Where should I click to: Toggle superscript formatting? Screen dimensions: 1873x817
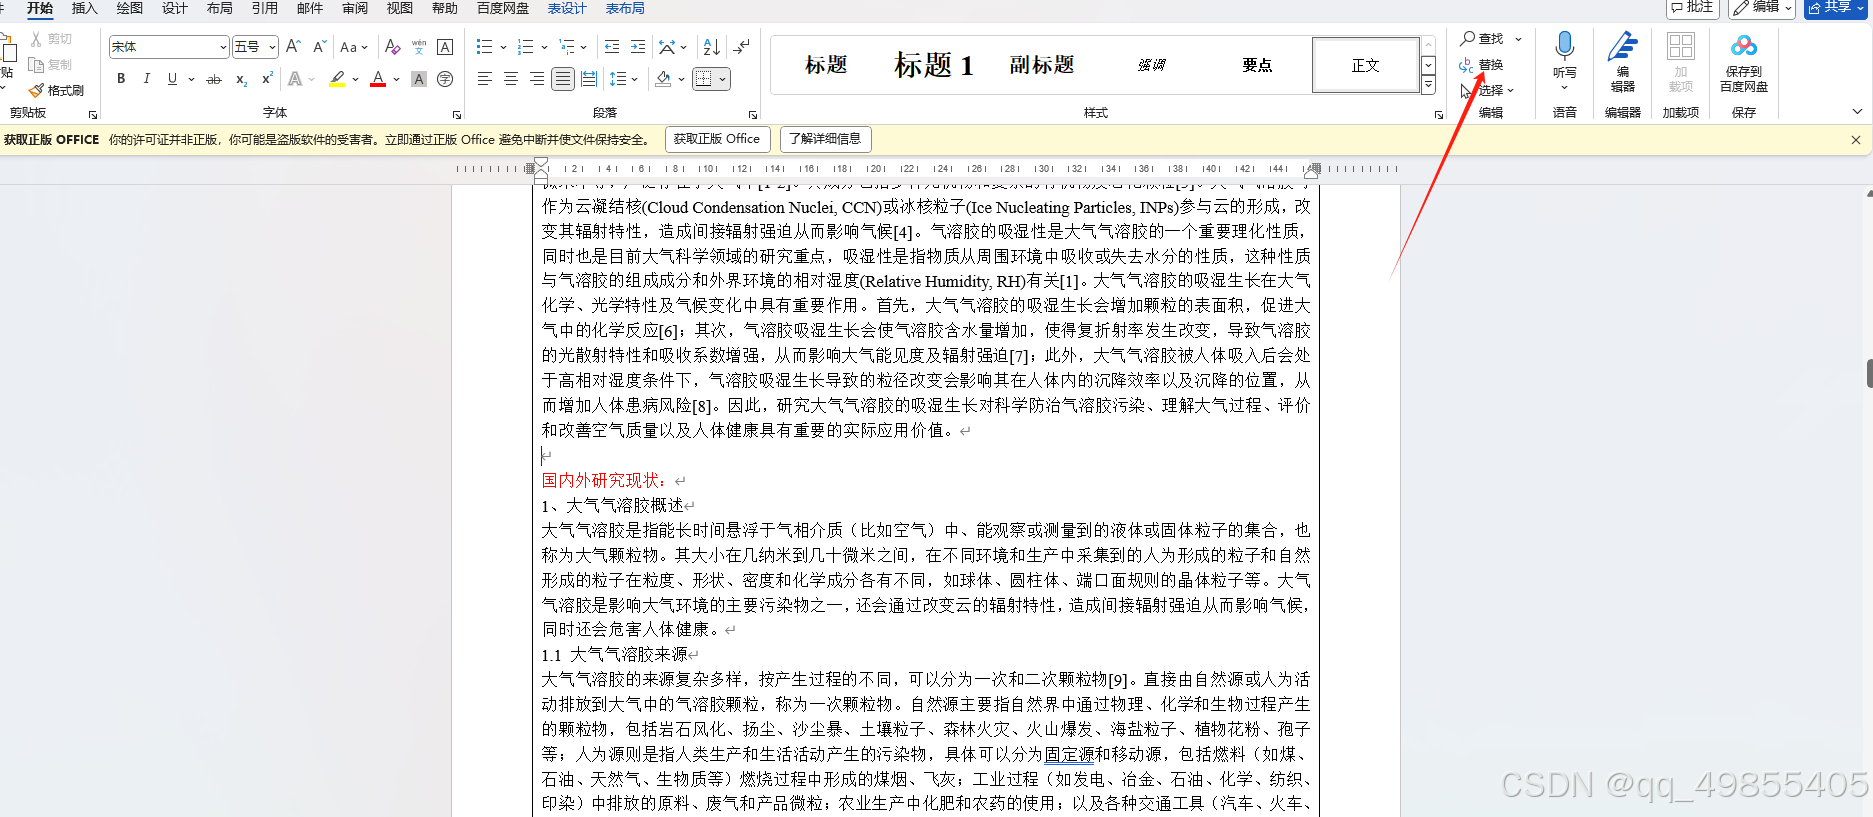click(x=267, y=79)
